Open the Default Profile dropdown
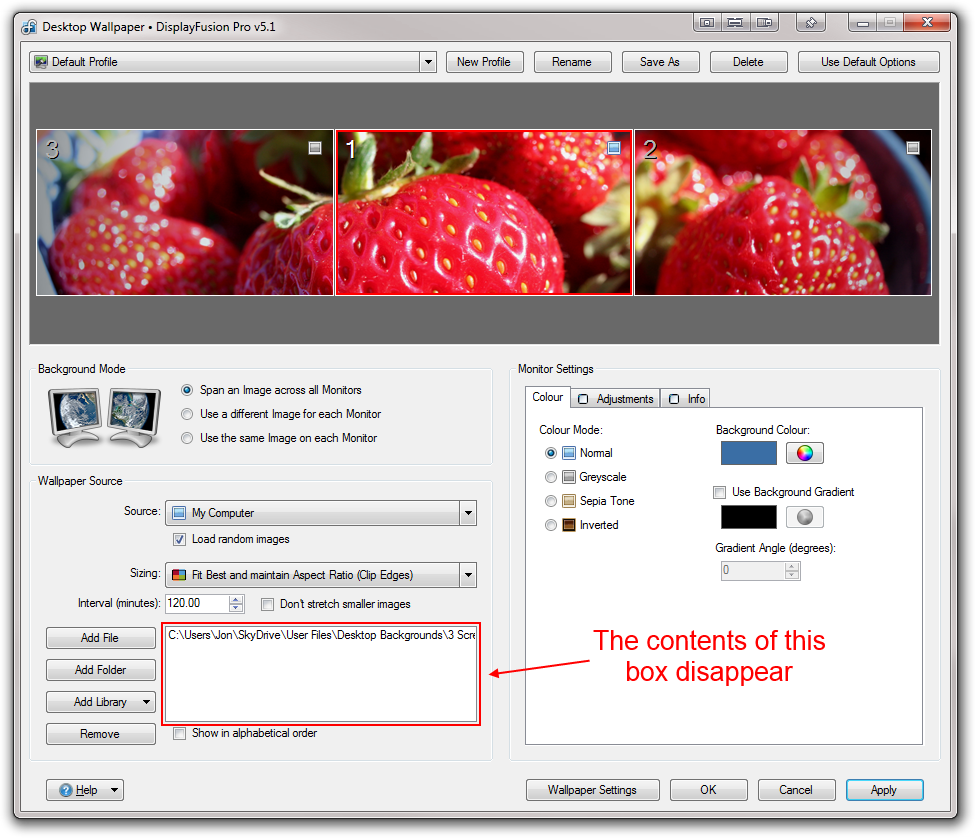975x838 pixels. [428, 62]
